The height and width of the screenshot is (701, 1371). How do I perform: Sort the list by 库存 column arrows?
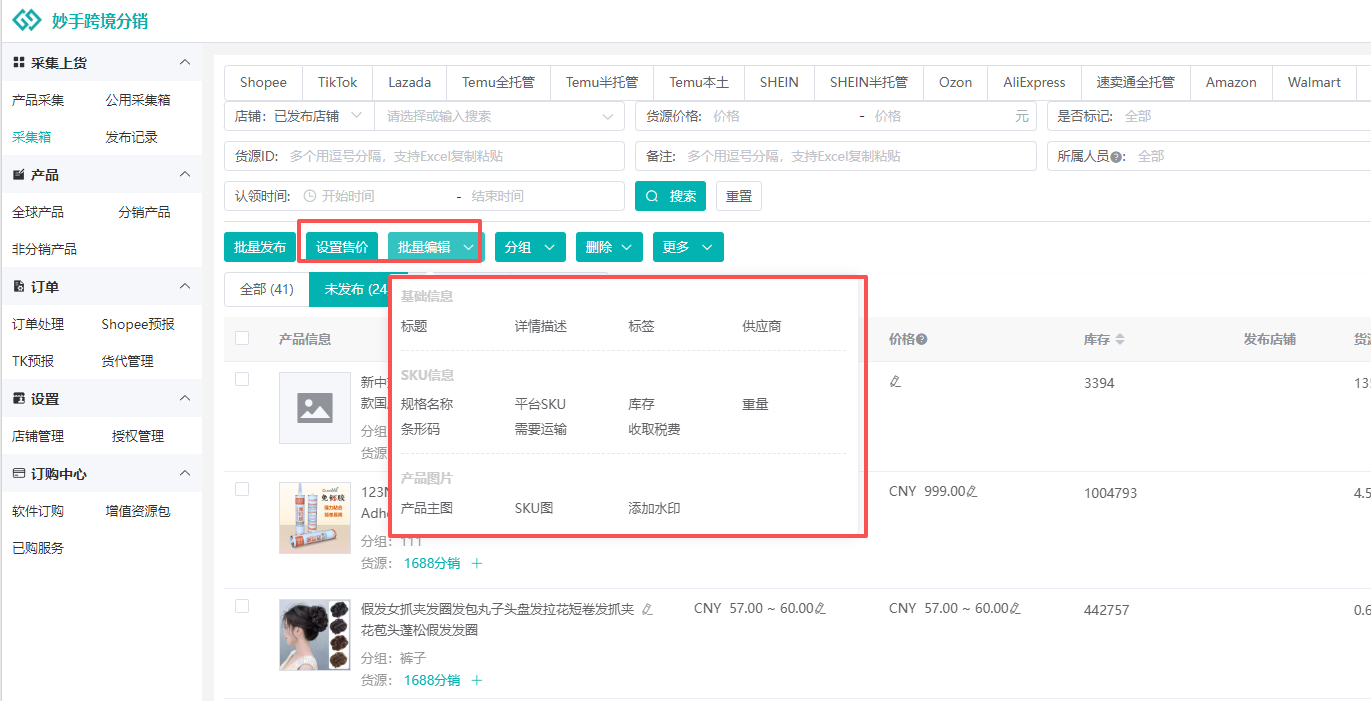(x=1120, y=340)
